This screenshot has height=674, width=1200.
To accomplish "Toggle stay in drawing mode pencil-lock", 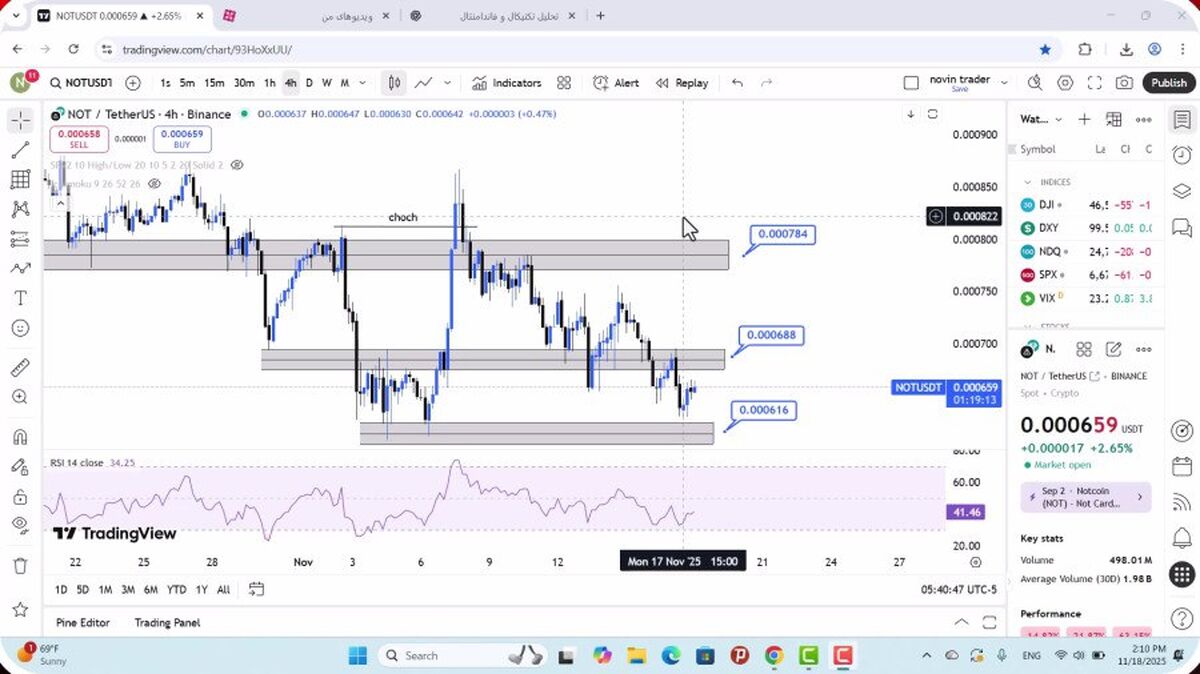I will click(x=20, y=466).
